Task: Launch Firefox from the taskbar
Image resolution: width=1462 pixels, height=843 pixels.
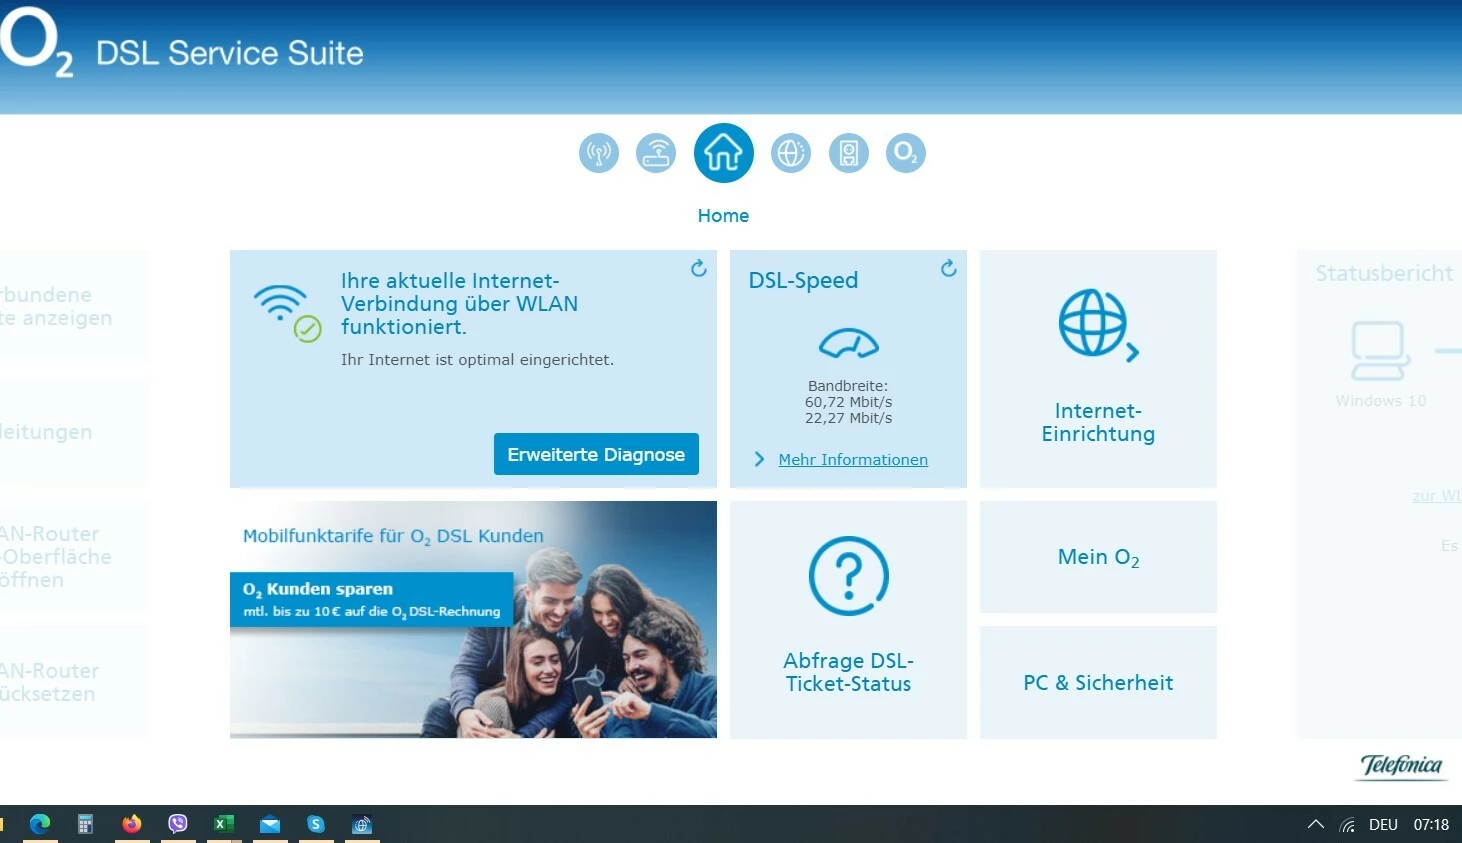Action: 132,824
